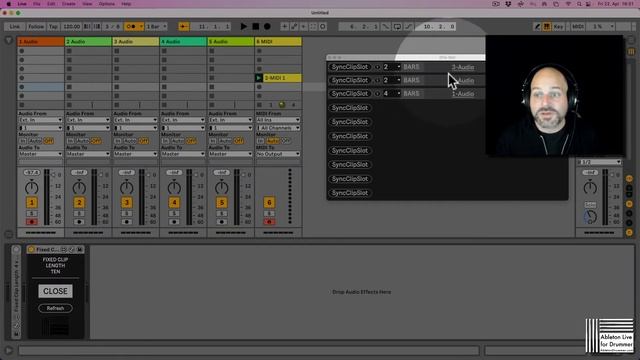Image resolution: width=640 pixels, height=360 pixels.
Task: Select the 2 Audio track header
Action: pyautogui.click(x=88, y=42)
